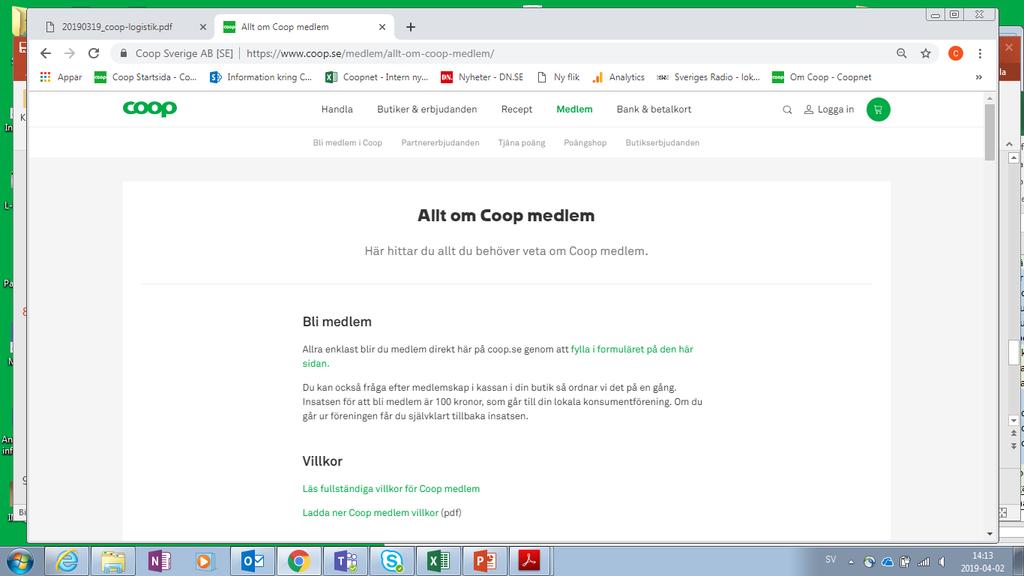Viewport: 1024px width, 576px height.
Task: Click the volume speaker tray icon
Action: tap(942, 562)
